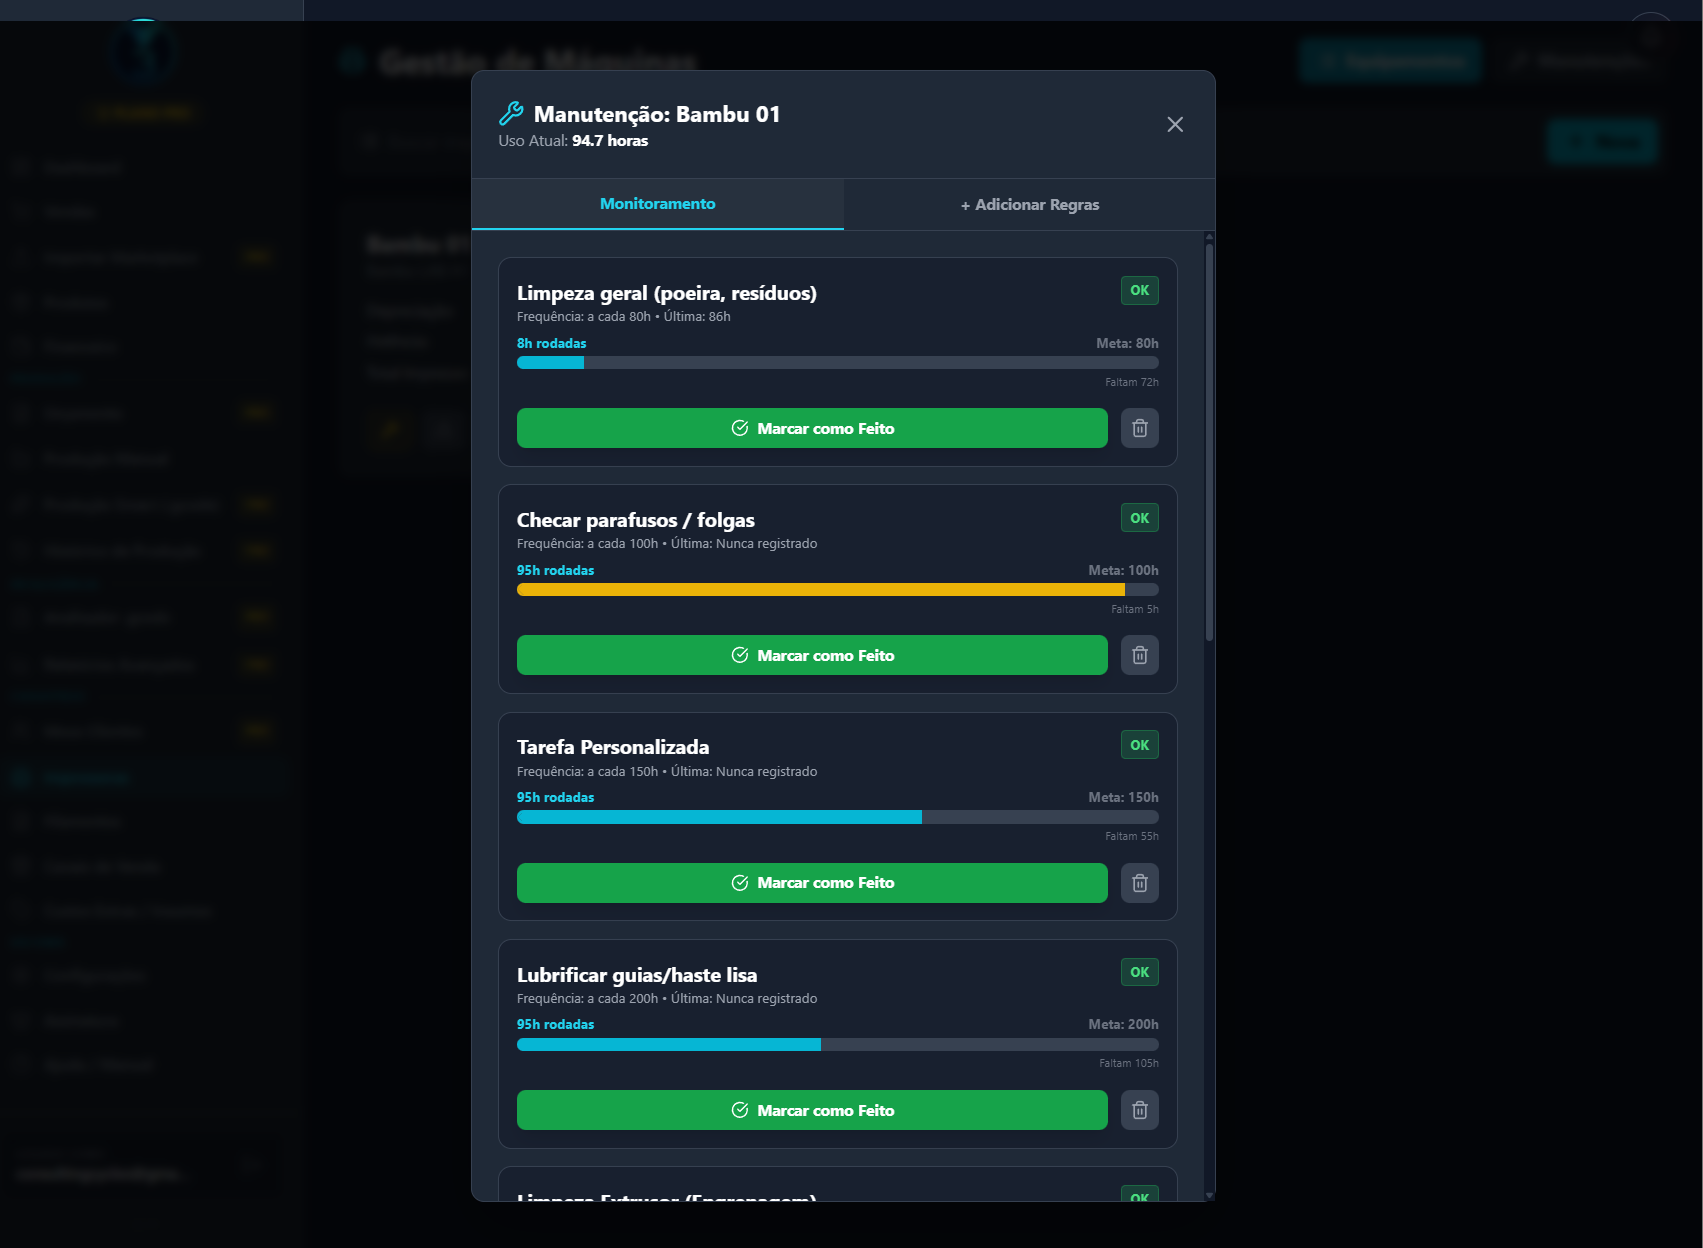1703x1248 pixels.
Task: Click the OK badge on Checar parafusos
Action: 1139,518
